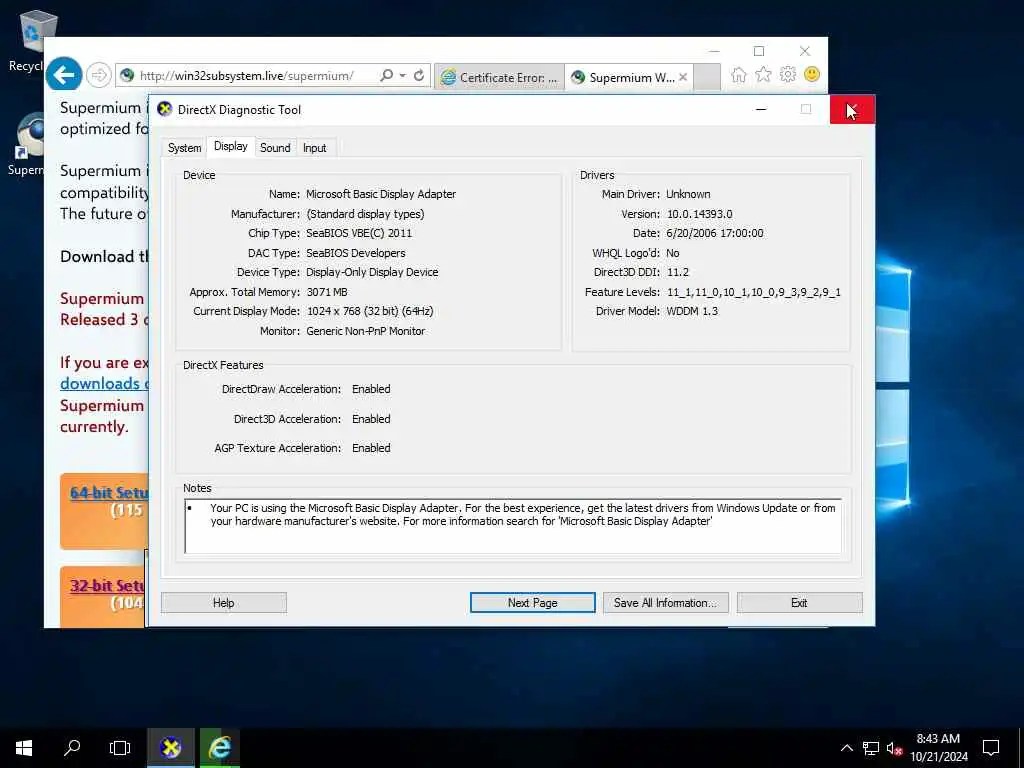Open the Favorites star icon
The image size is (1024, 768).
coord(763,74)
